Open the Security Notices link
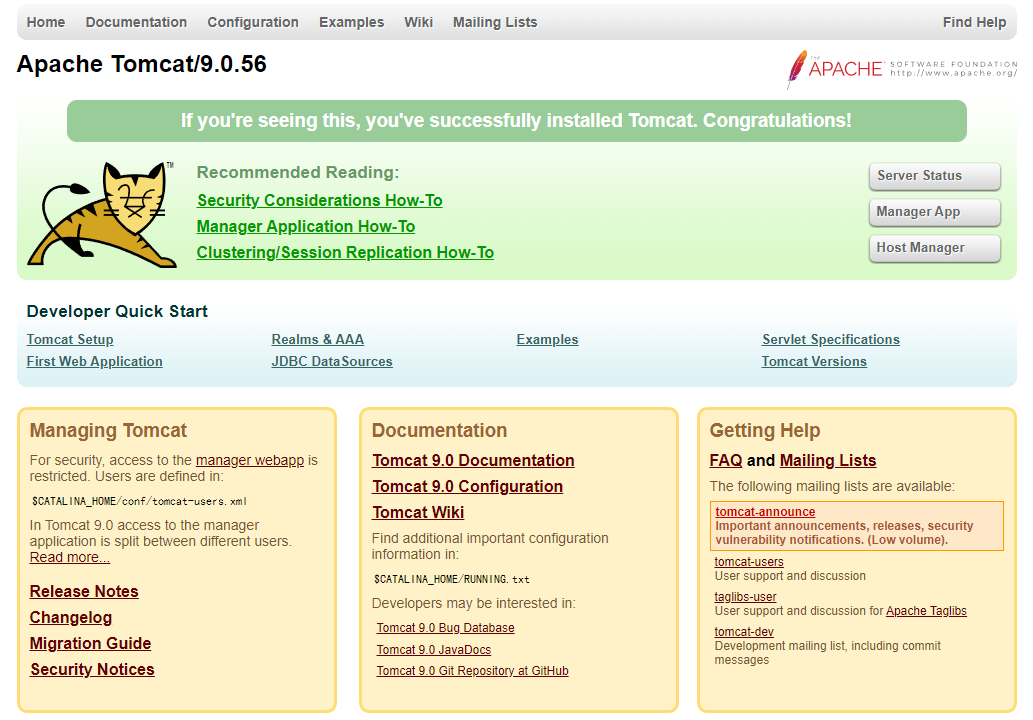Screen dimensions: 1033x720 click(92, 669)
